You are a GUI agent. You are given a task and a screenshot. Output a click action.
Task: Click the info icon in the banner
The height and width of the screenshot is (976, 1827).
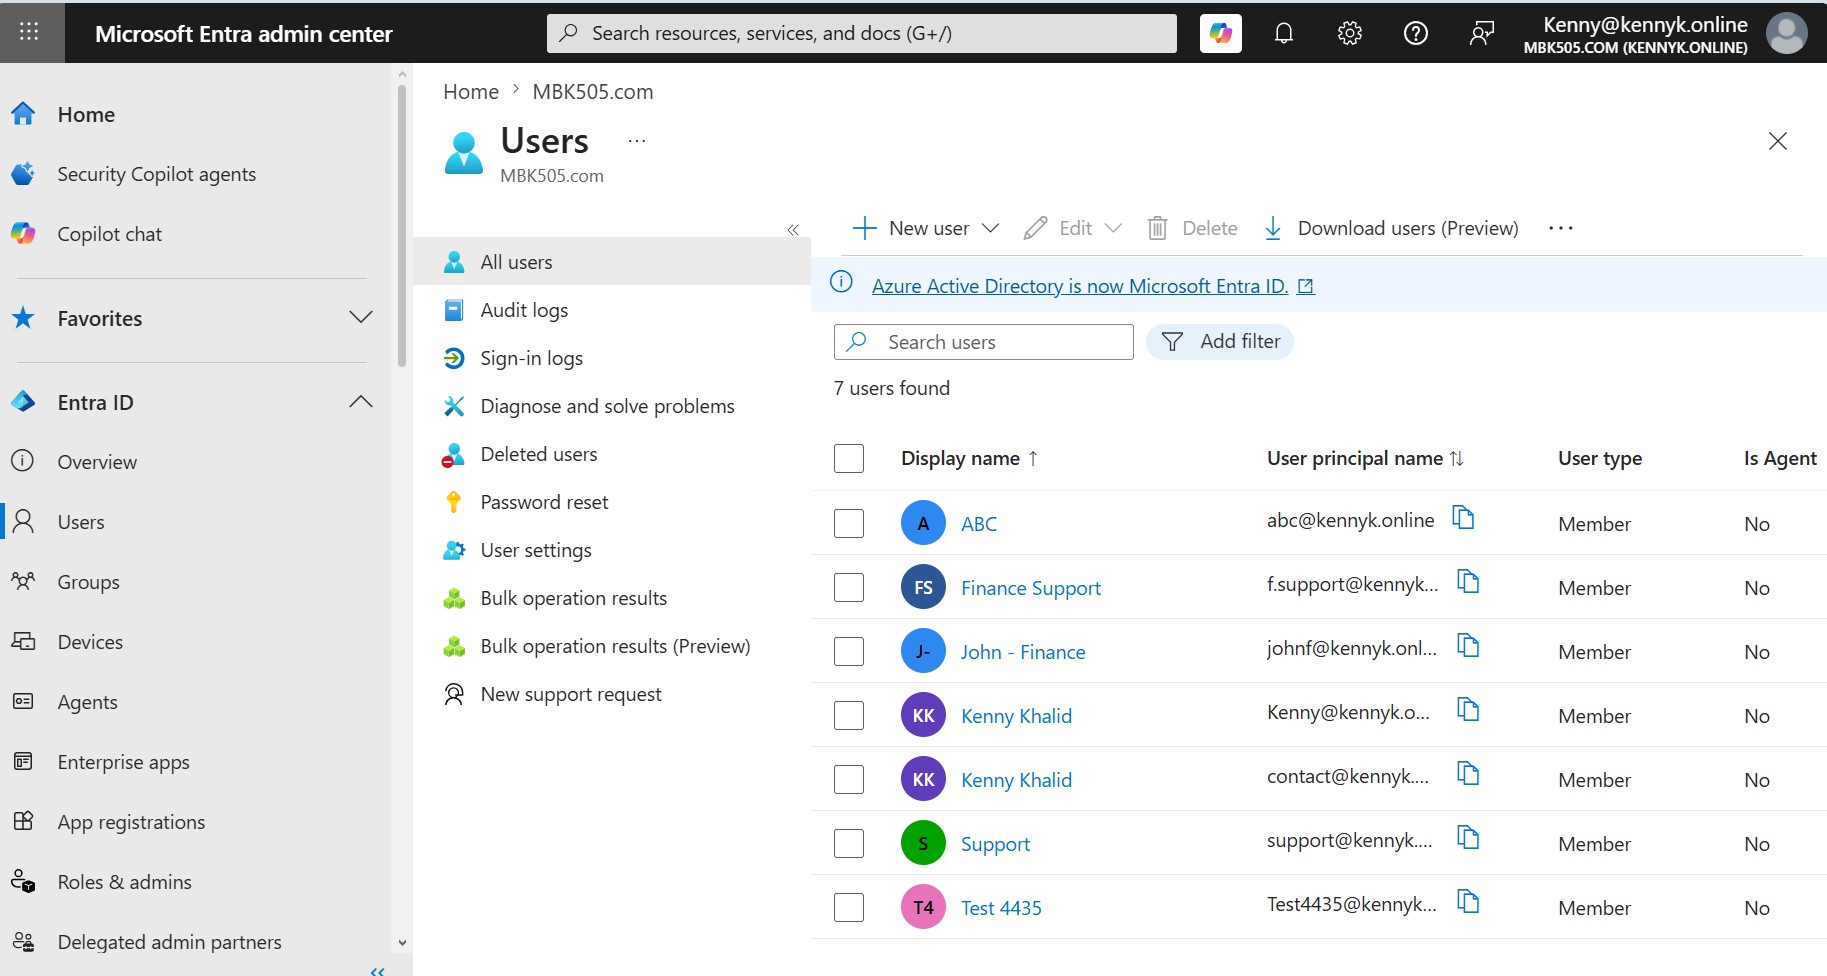(842, 283)
